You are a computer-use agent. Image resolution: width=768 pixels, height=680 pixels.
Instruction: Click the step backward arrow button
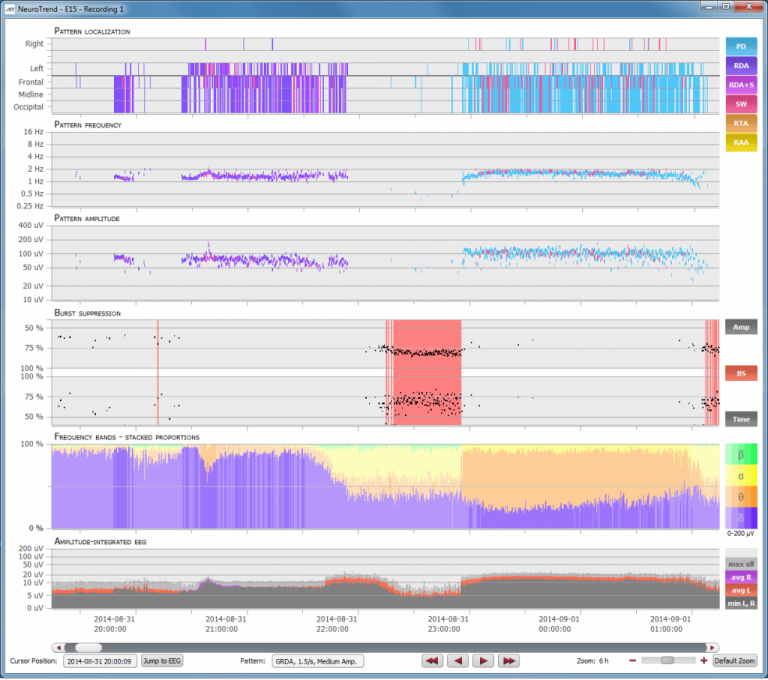458,661
